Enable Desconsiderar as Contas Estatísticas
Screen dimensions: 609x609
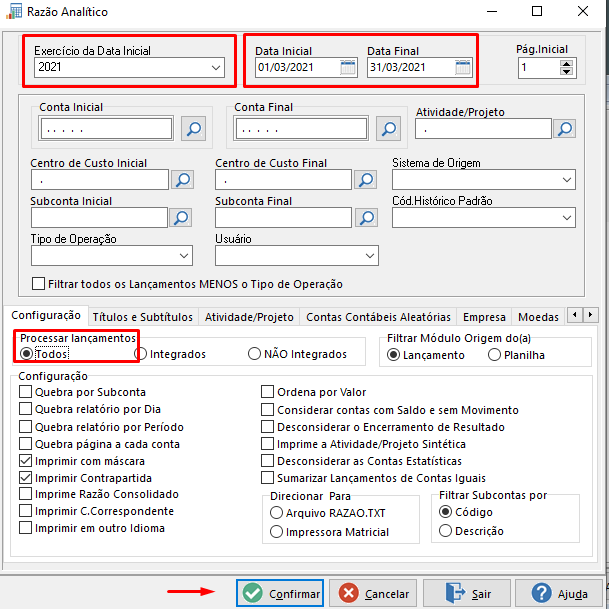coord(267,461)
